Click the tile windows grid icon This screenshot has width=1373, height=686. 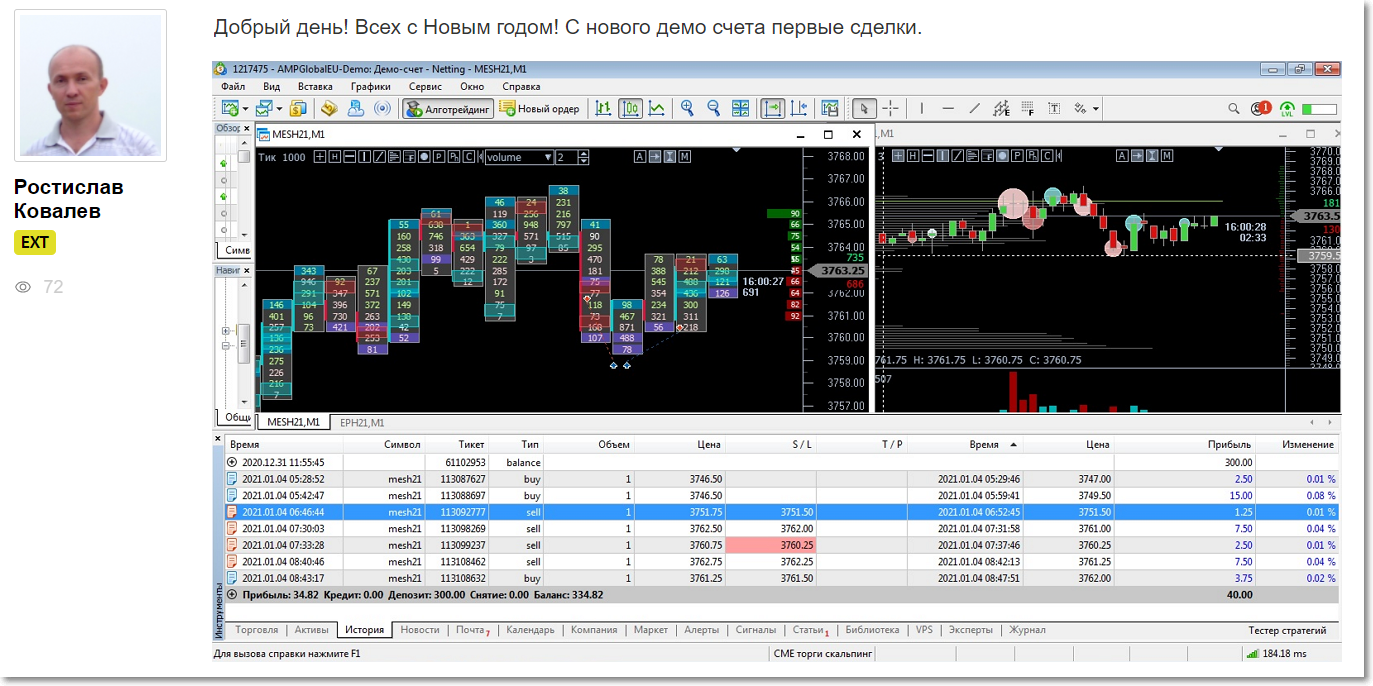(x=740, y=108)
